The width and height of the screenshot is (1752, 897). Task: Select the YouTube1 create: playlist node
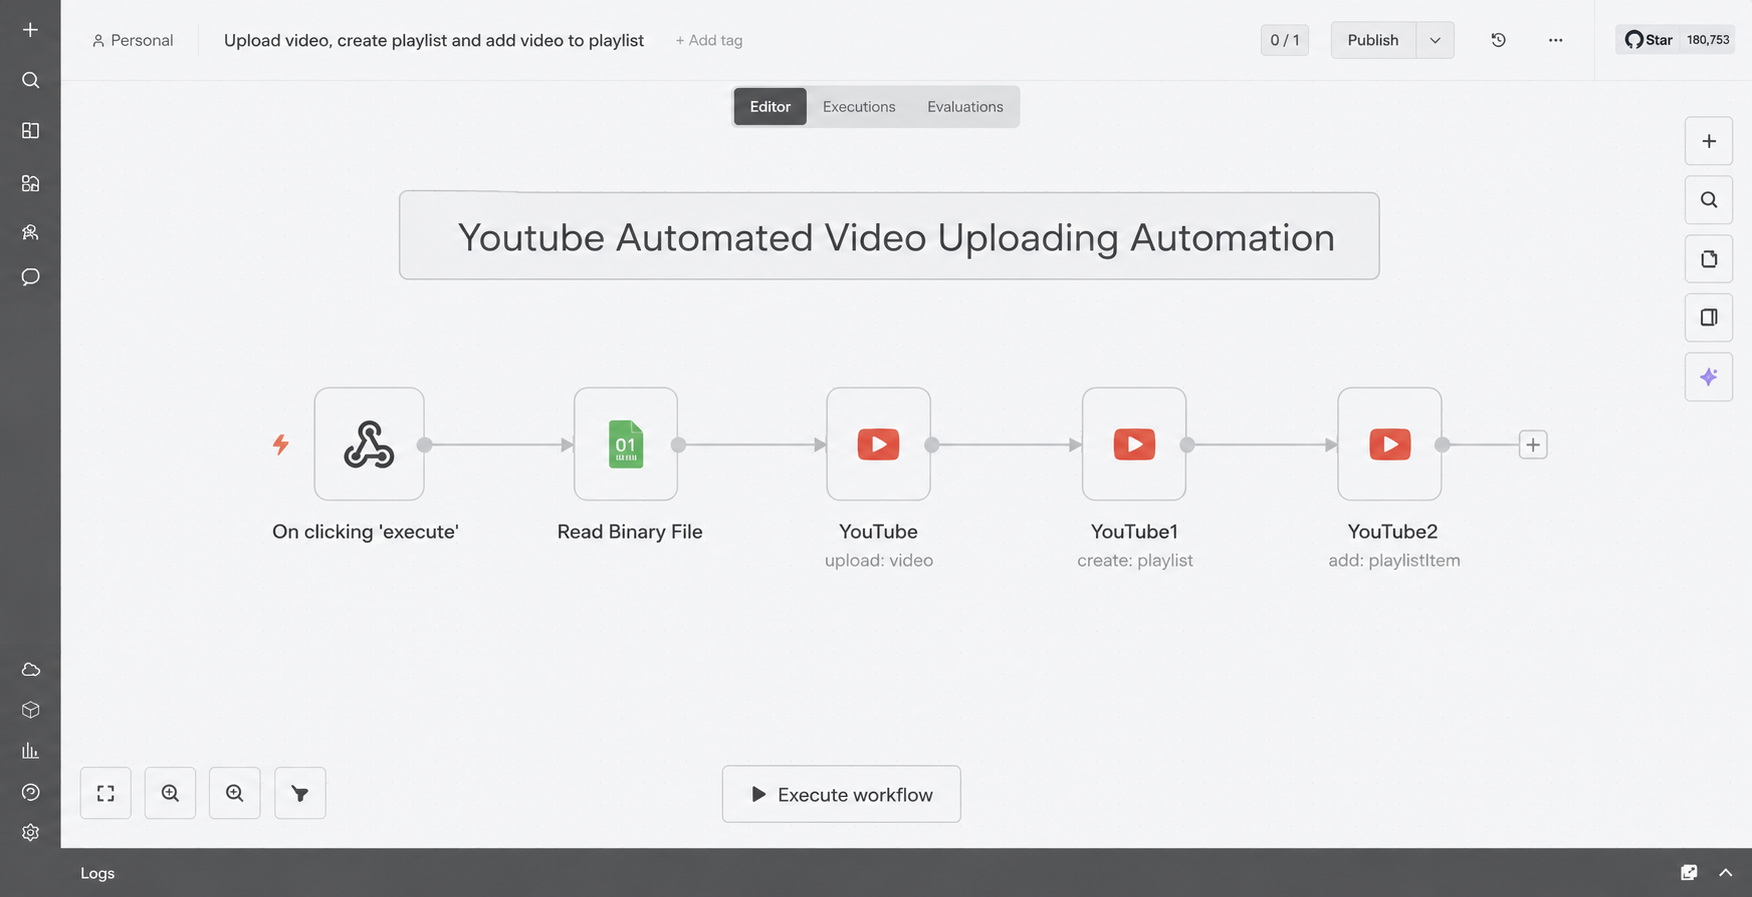pos(1134,444)
